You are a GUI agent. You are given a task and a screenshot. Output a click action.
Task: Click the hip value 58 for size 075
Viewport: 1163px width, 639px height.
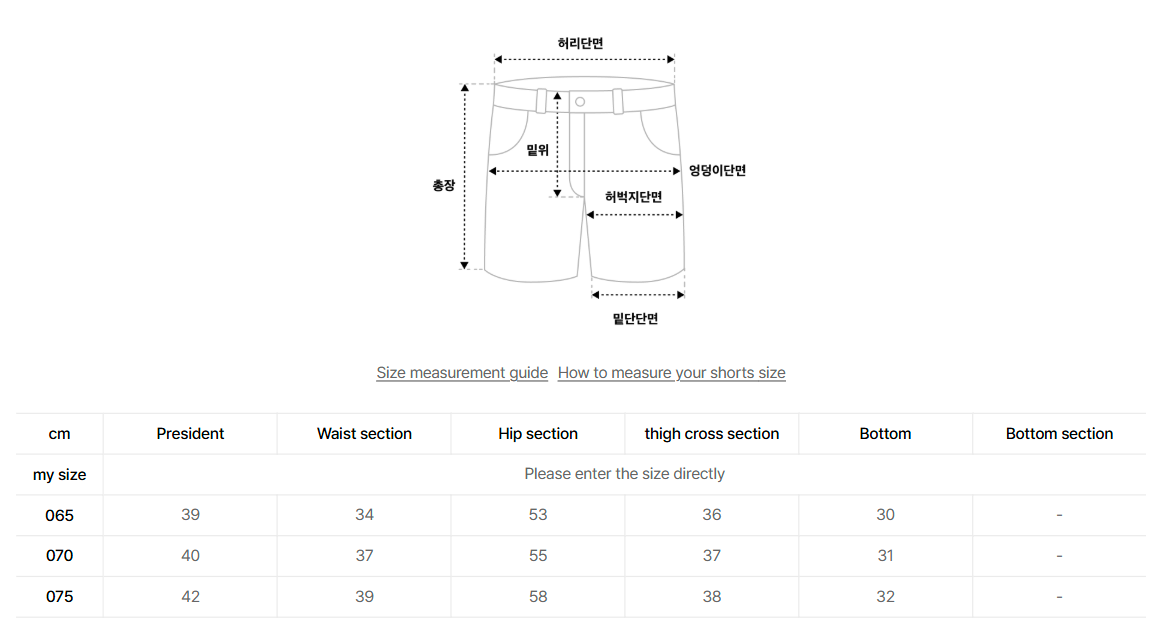pyautogui.click(x=538, y=597)
